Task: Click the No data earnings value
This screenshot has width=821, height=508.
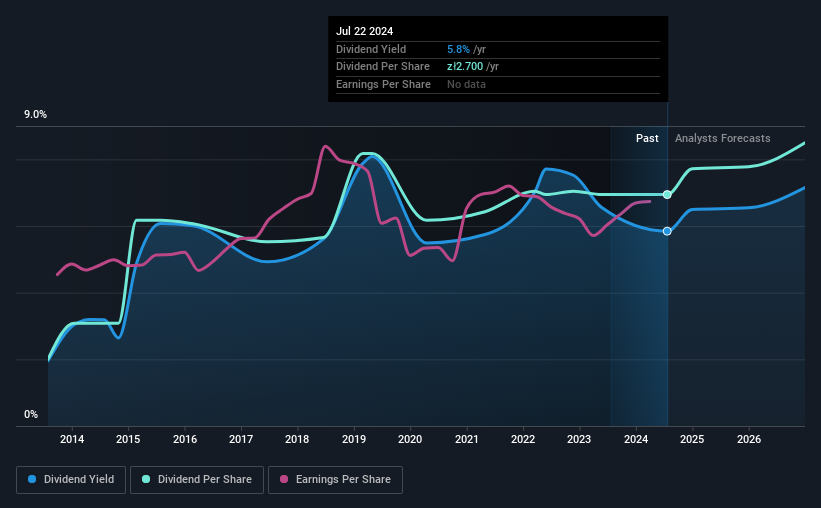Action: [x=466, y=84]
